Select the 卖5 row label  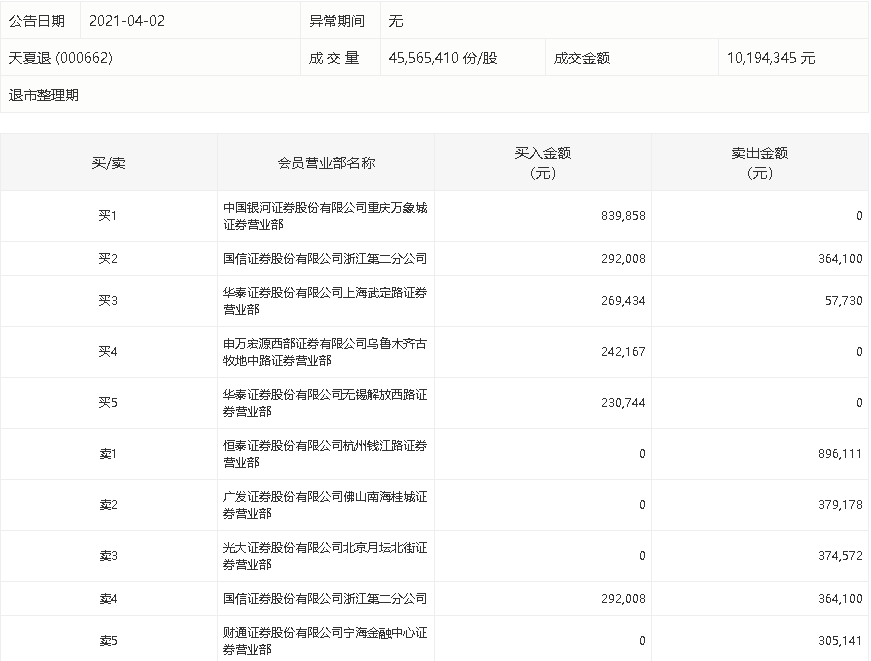coord(108,641)
